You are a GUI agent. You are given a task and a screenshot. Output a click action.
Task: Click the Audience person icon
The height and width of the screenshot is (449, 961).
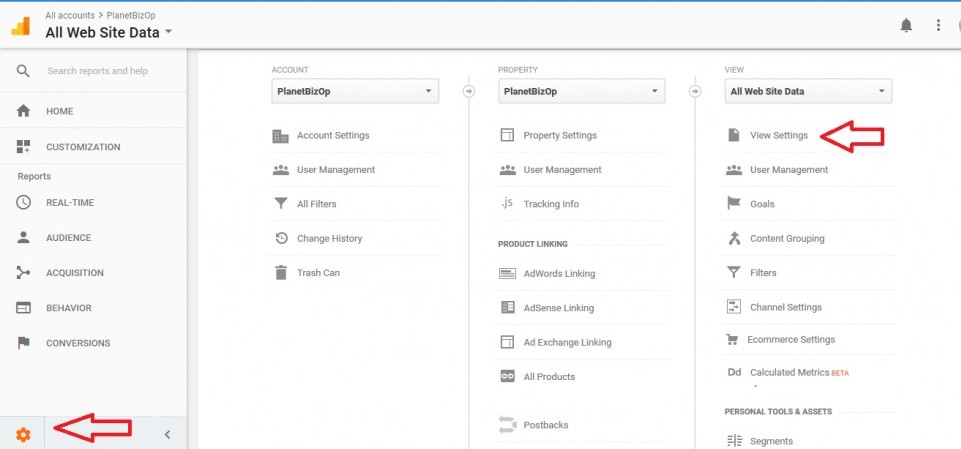click(x=23, y=238)
